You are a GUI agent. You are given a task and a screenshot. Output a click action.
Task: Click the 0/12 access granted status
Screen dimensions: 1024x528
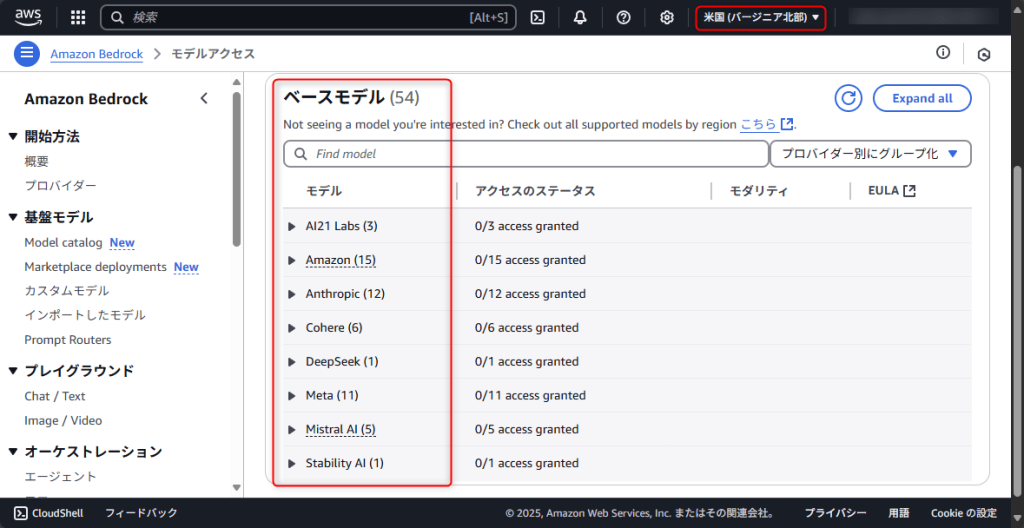(x=530, y=294)
